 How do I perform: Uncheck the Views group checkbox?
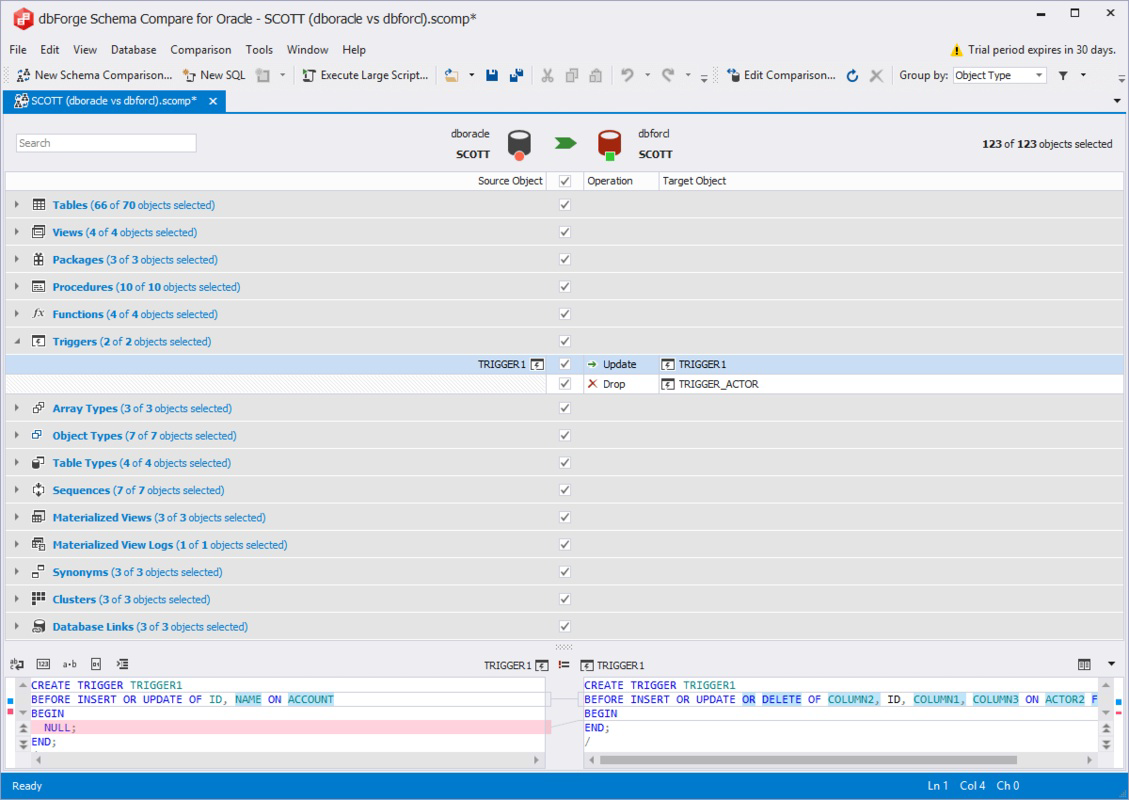tap(564, 232)
